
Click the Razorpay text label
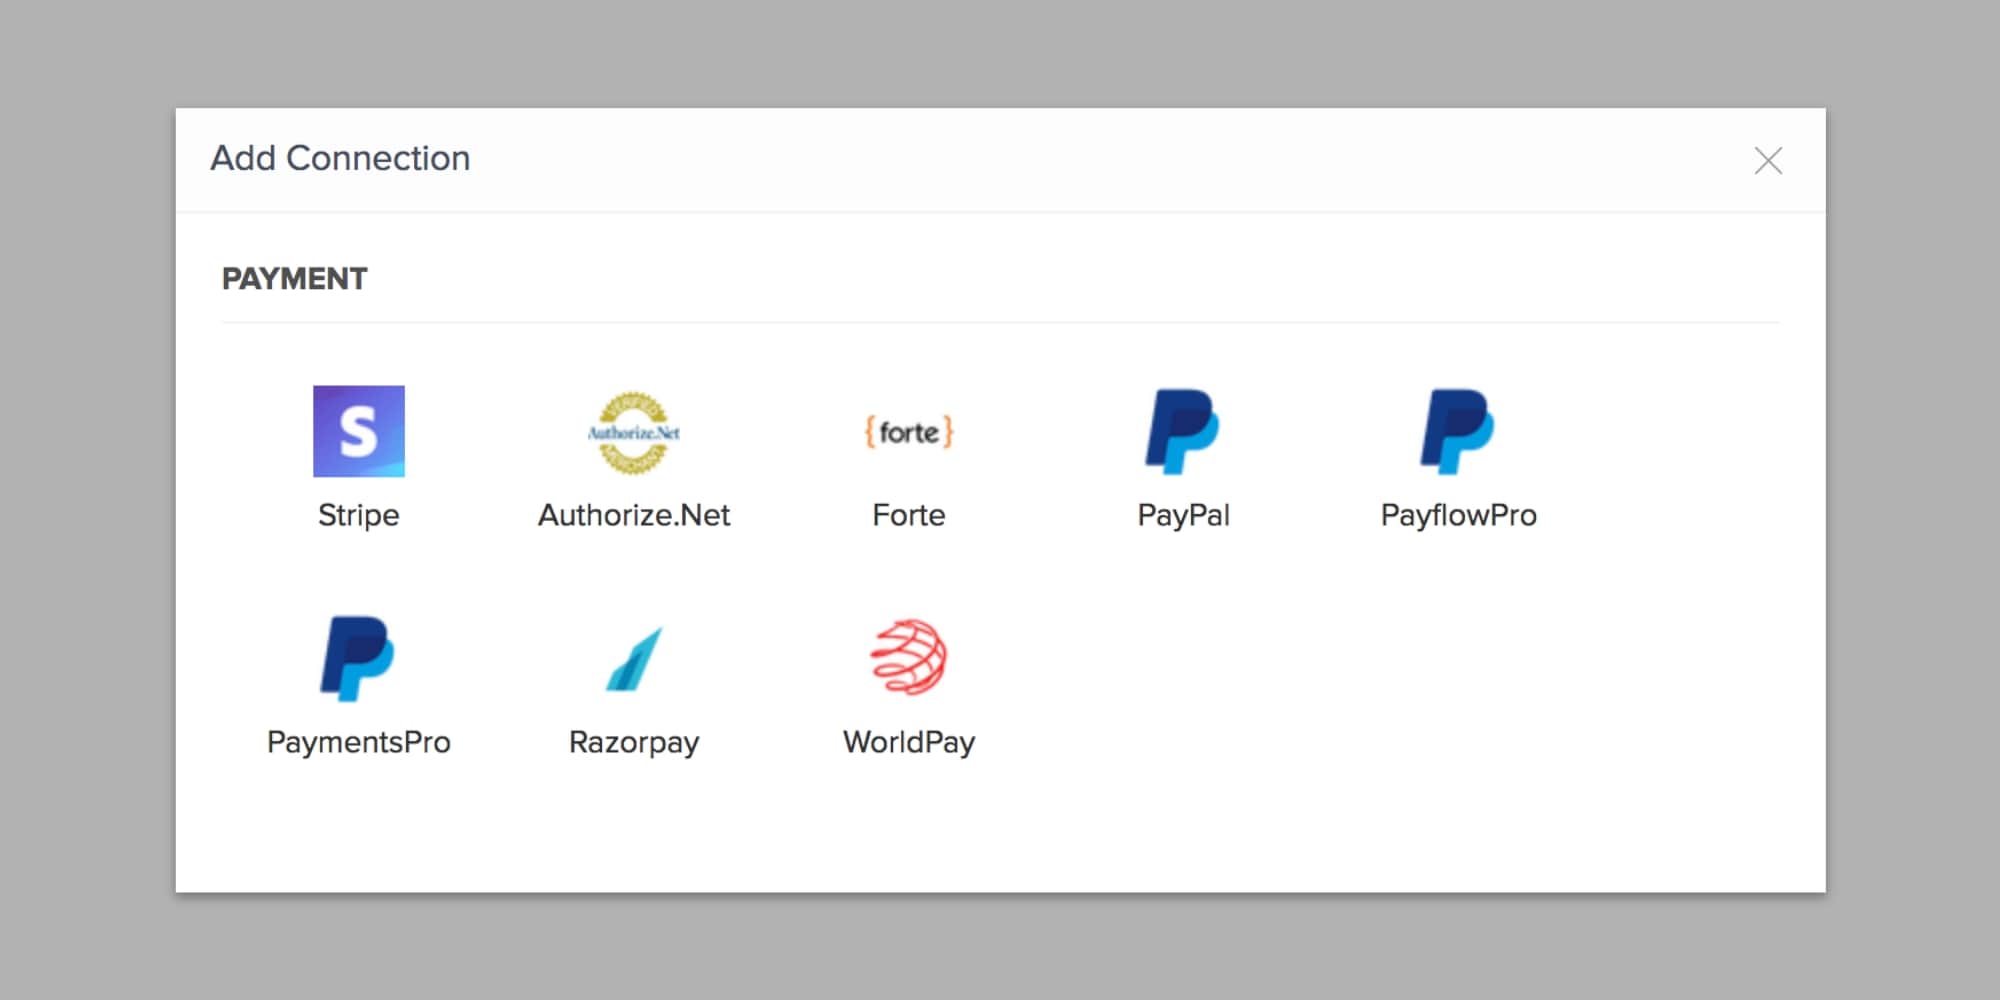[x=634, y=742]
